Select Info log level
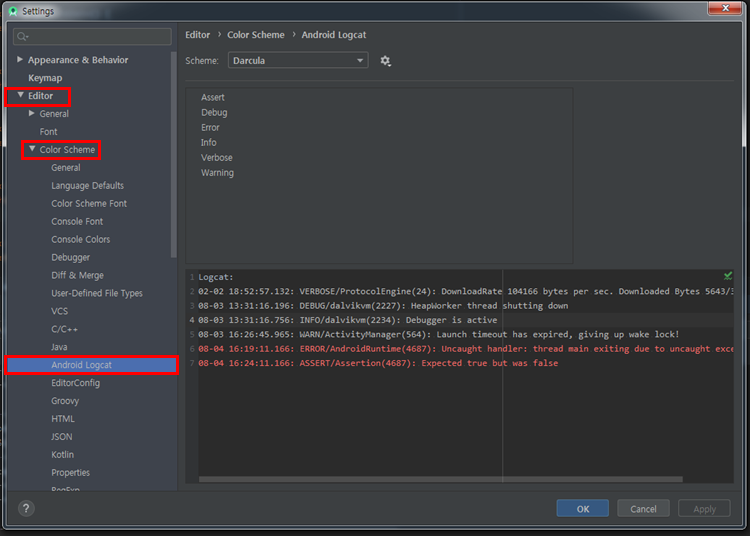The width and height of the screenshot is (750, 536). (209, 142)
